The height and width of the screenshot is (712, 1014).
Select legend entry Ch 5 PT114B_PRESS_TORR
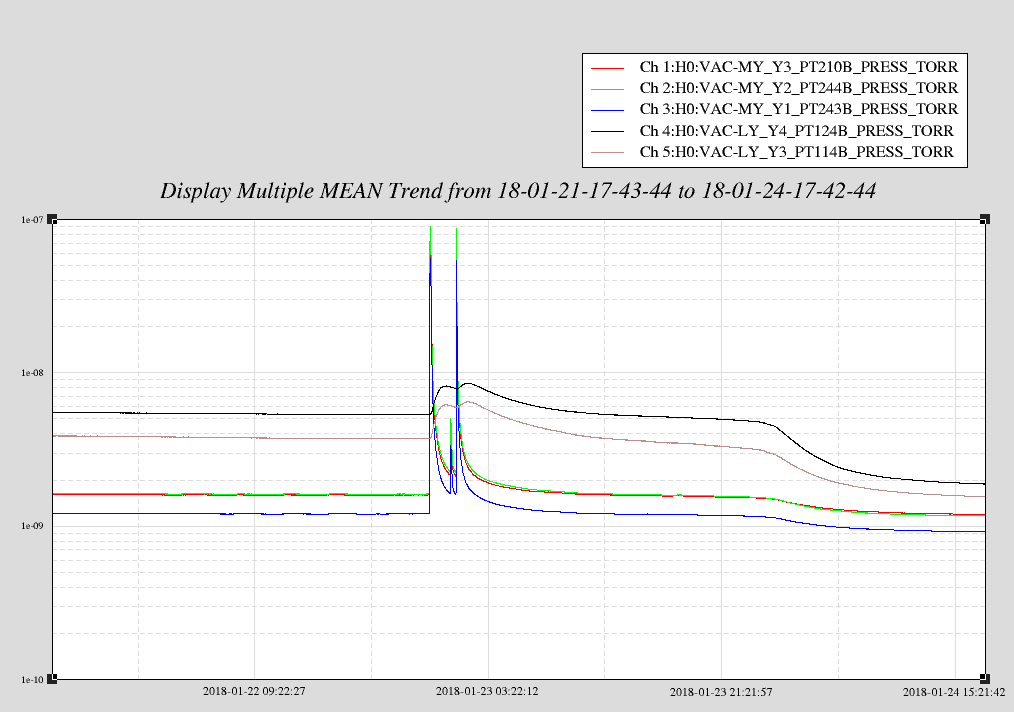pos(796,152)
